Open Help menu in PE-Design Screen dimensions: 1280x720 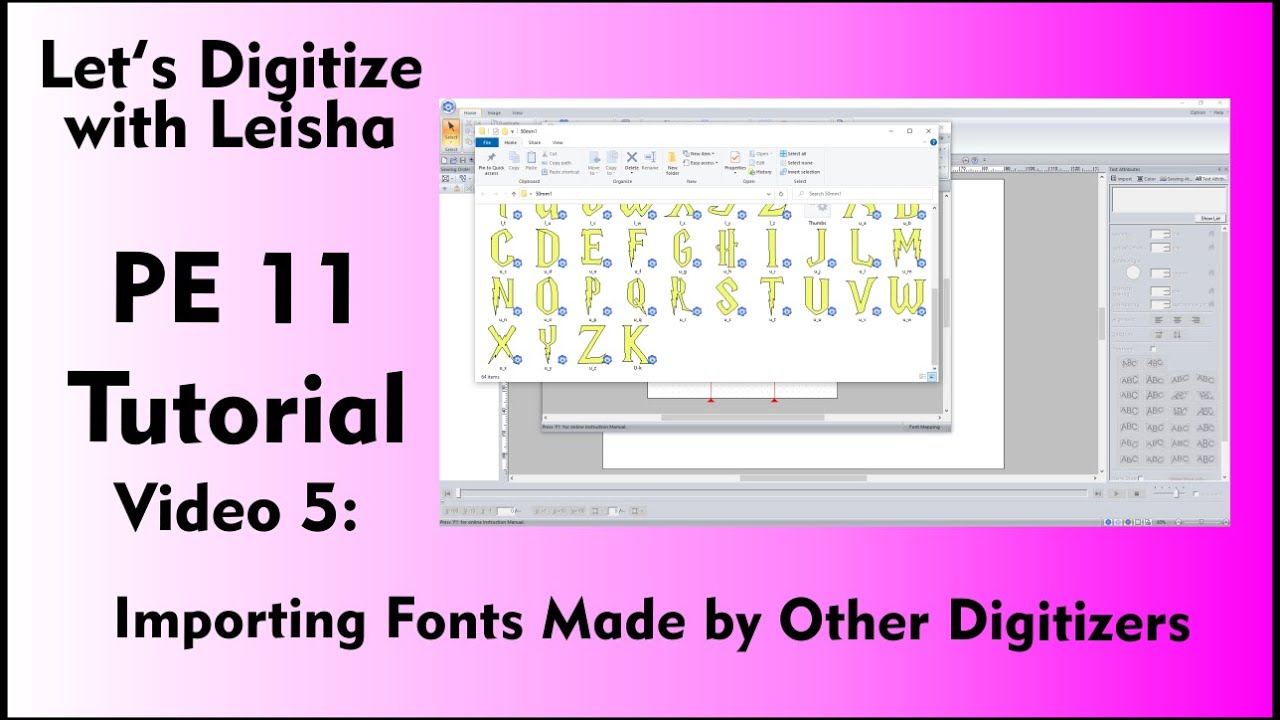[x=1218, y=113]
